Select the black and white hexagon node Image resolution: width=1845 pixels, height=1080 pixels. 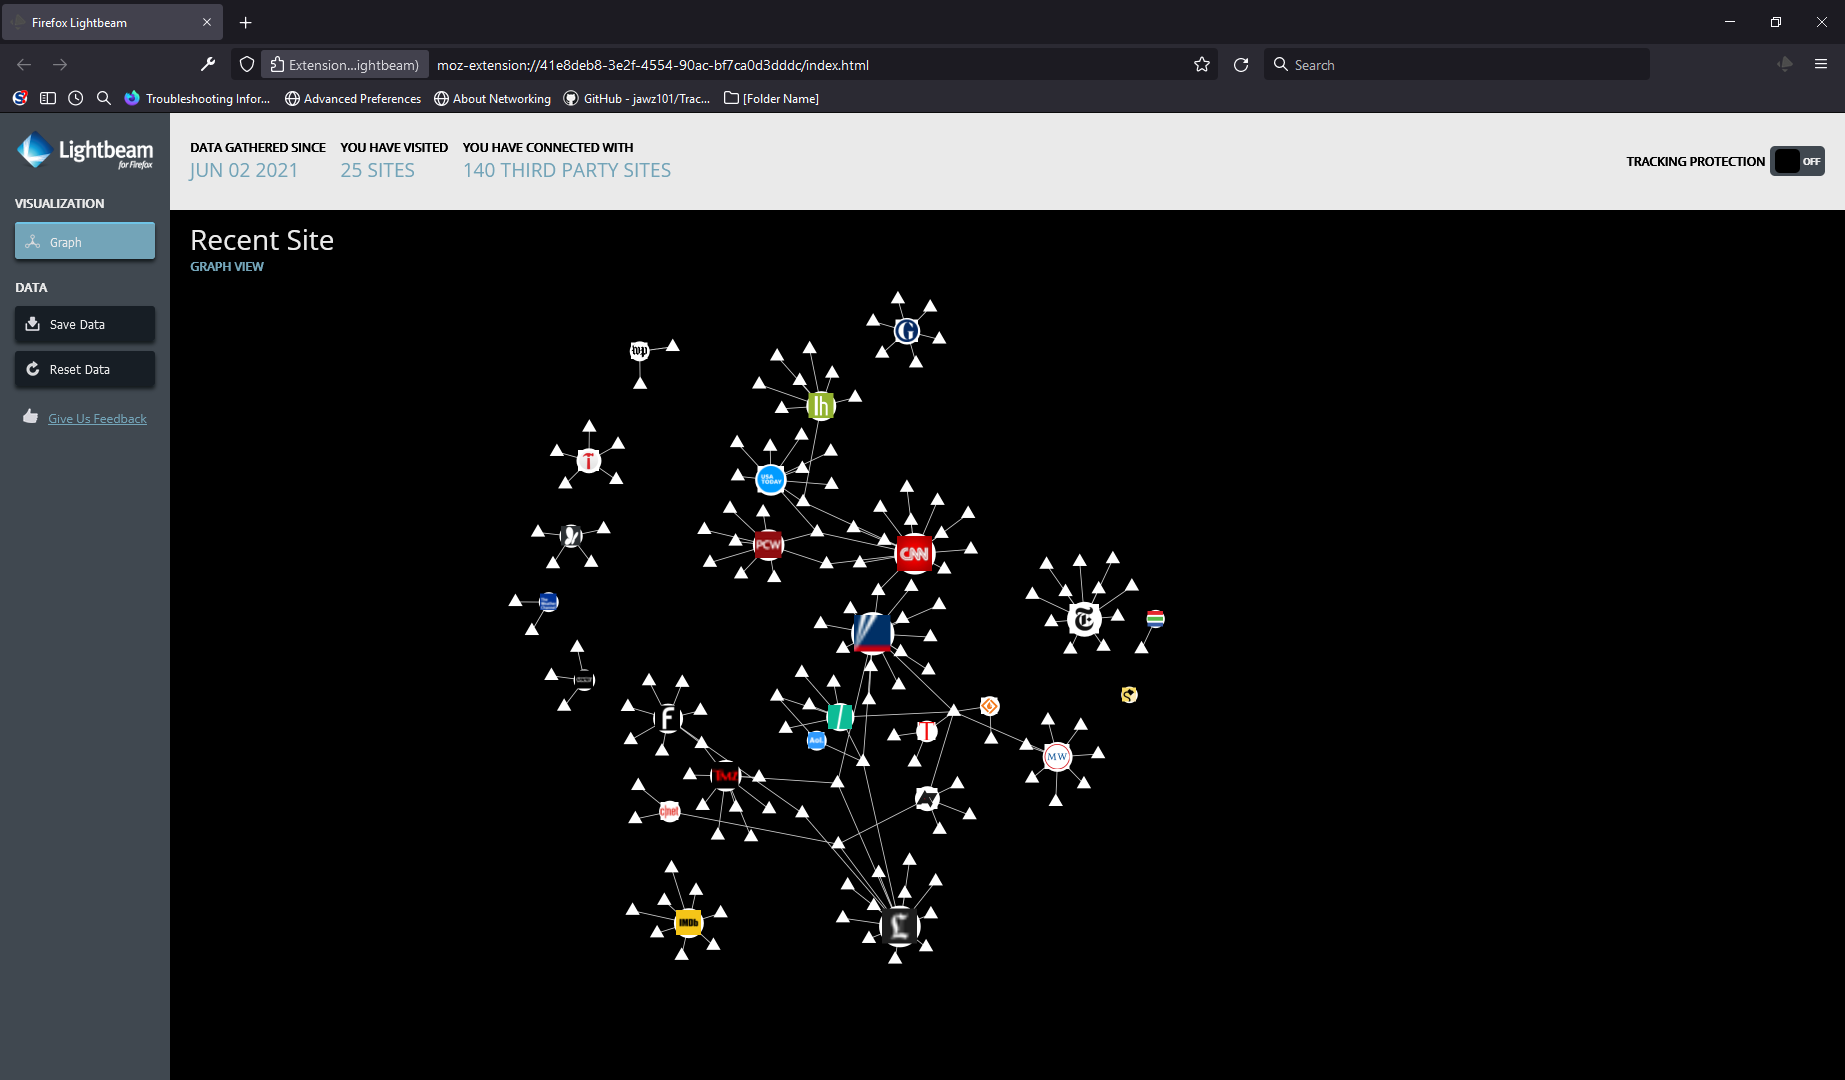[x=927, y=799]
